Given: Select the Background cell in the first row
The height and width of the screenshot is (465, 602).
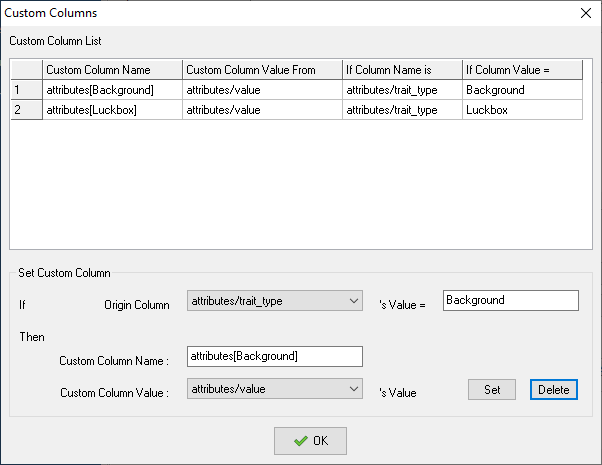Looking at the screenshot, I should coord(521,90).
